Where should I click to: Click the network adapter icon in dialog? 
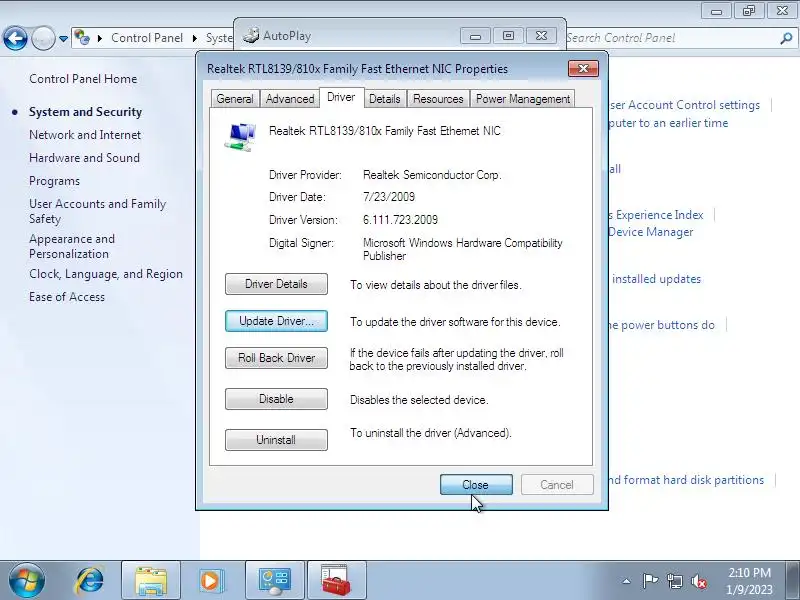click(x=240, y=137)
